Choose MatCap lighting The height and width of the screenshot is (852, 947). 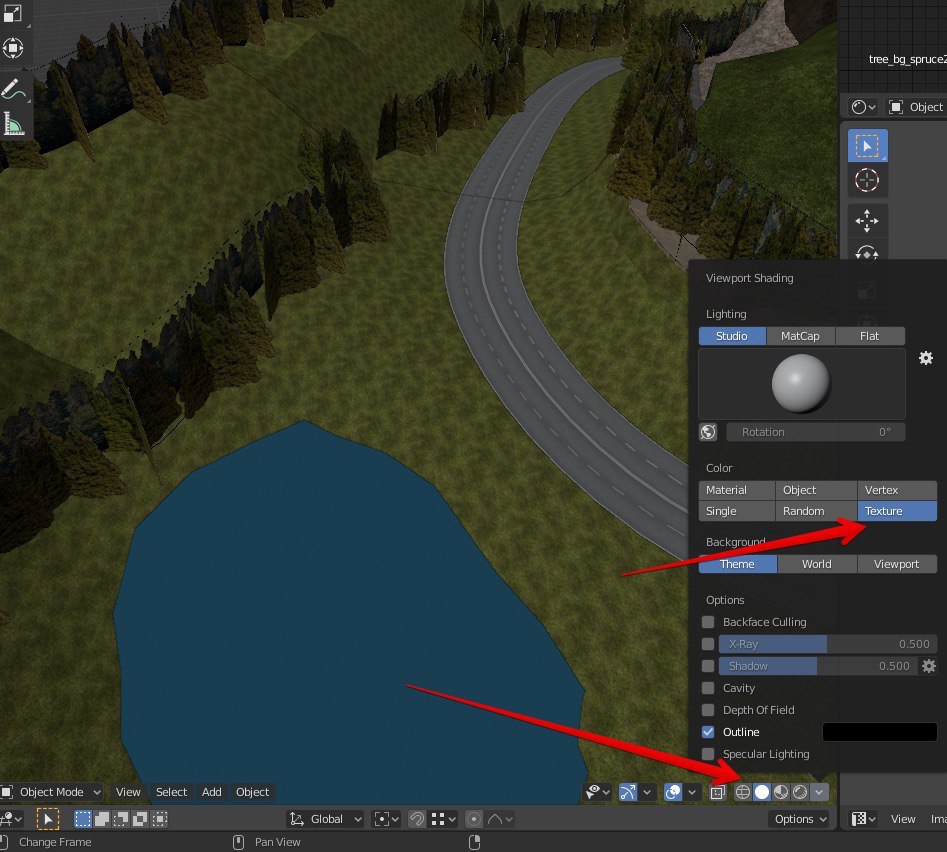click(800, 336)
